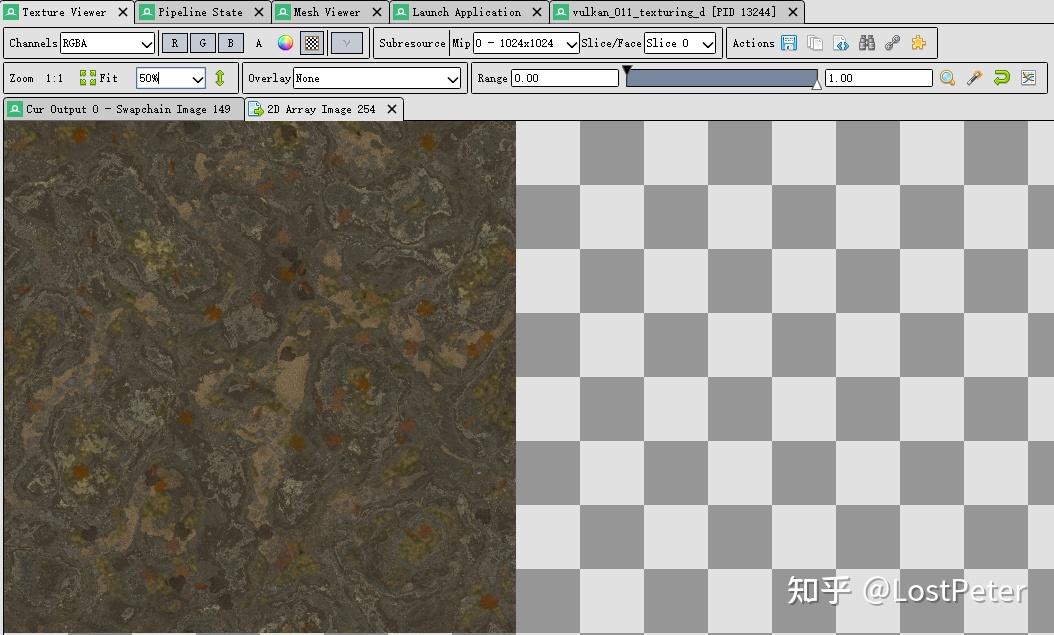Viewport: 1054px width, 635px height.
Task: Open the Slice/Face dropdown
Action: pyautogui.click(x=680, y=43)
